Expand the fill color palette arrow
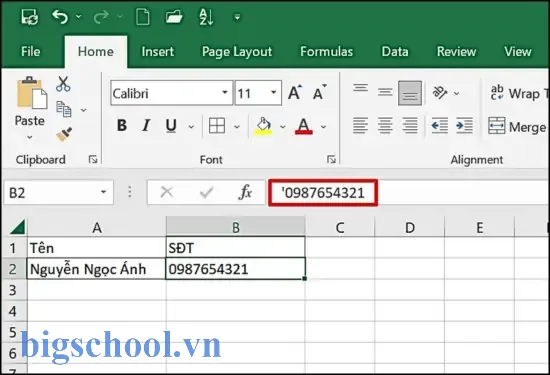 point(283,127)
